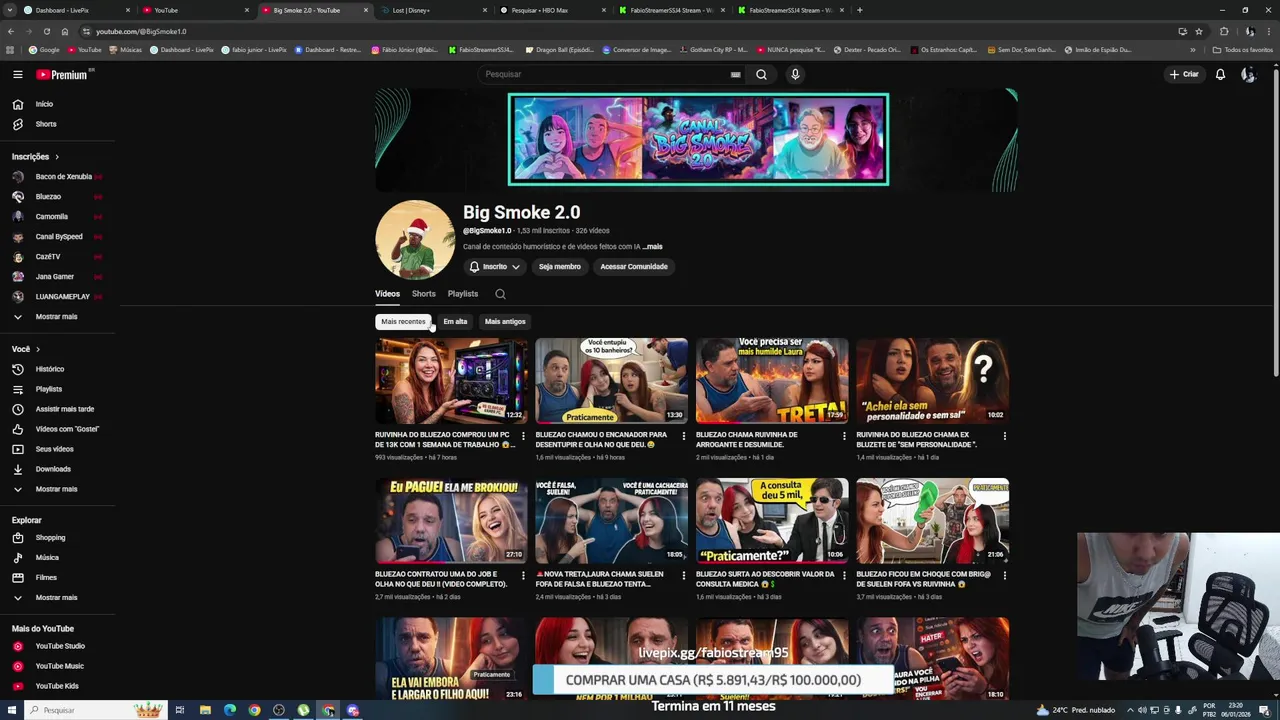Launch YouTube Kids
Screen dimensions: 1280x720
58,686
